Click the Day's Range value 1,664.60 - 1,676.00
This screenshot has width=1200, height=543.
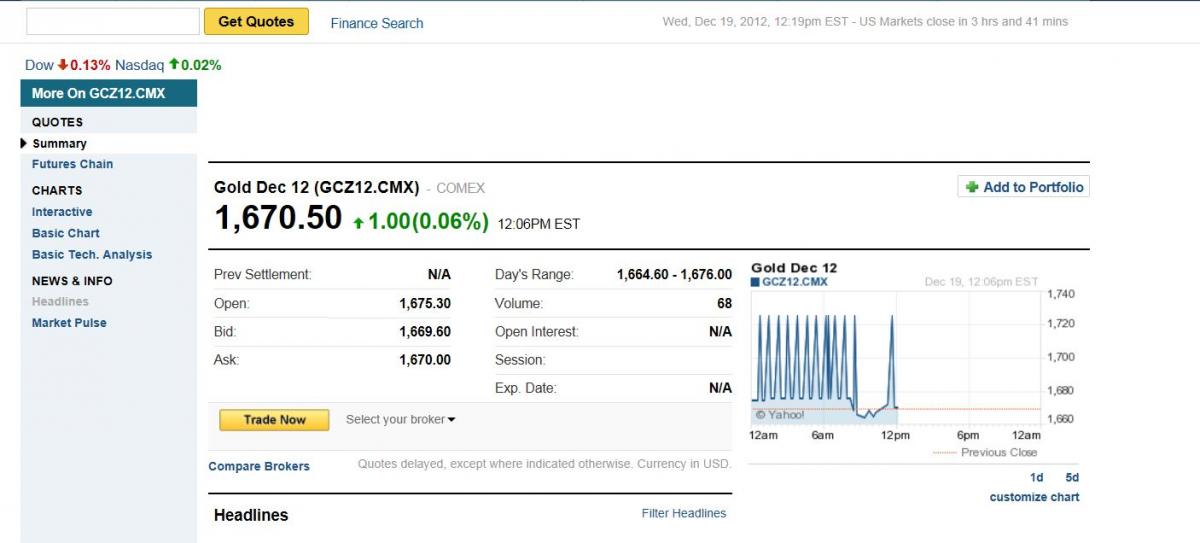(x=674, y=274)
